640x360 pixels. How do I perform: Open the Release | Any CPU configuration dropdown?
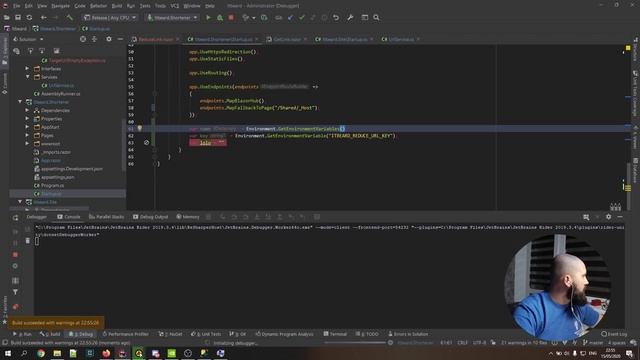110,18
